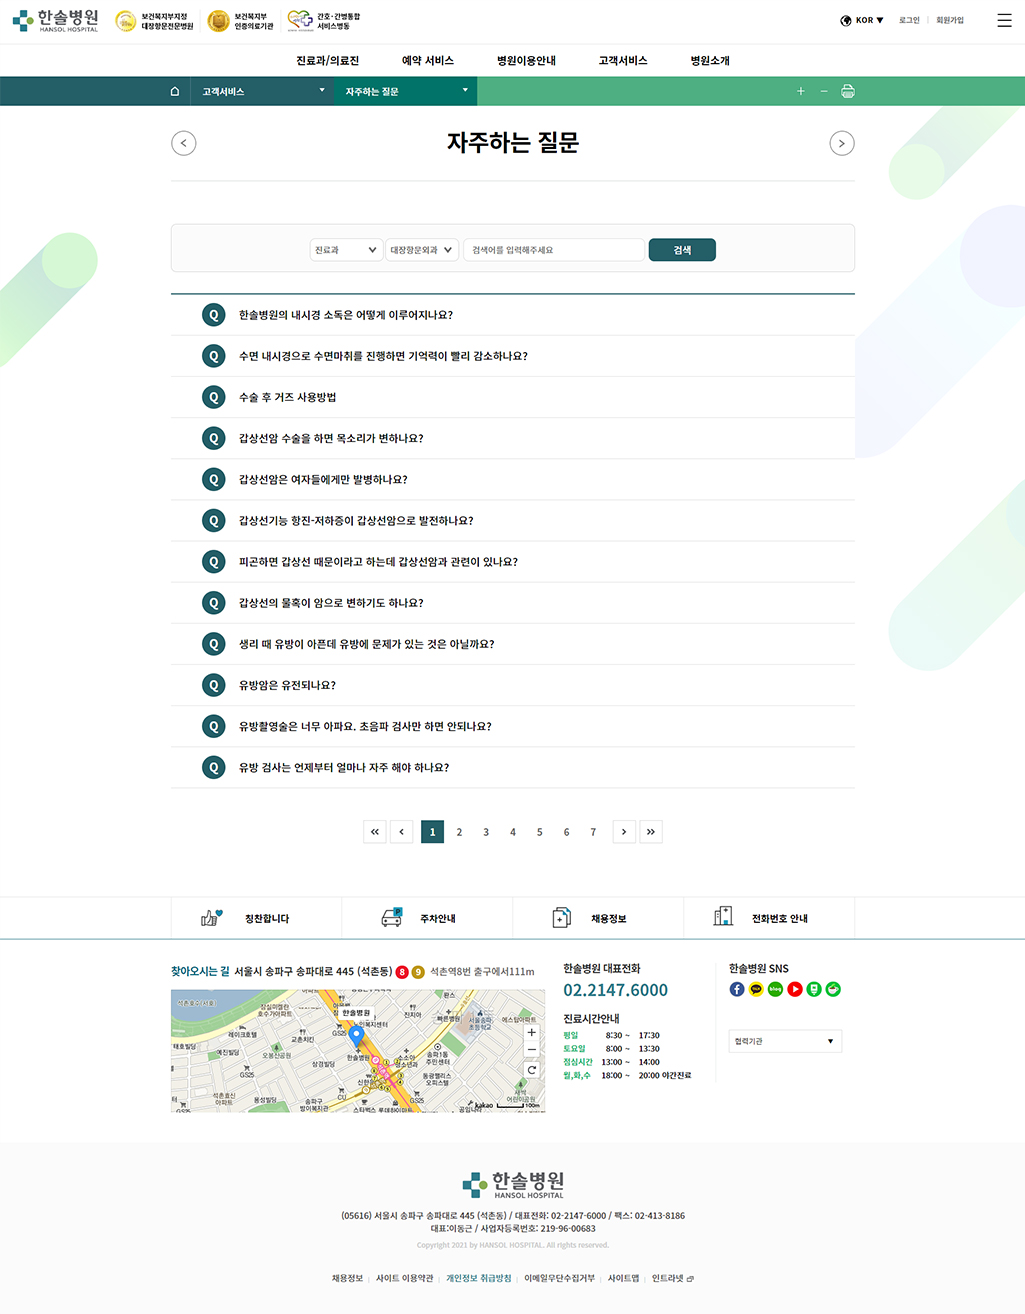Open the 예약 서비스 menu
The image size is (1025, 1314).
(427, 61)
